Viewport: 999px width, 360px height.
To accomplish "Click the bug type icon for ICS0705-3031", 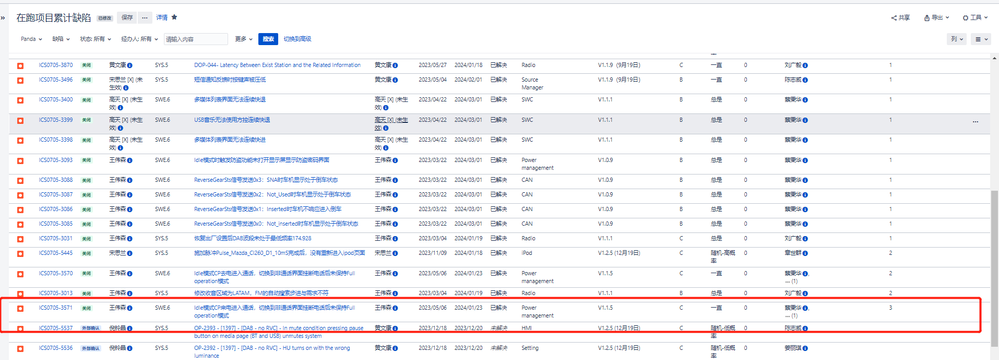I will pyautogui.click(x=20, y=238).
